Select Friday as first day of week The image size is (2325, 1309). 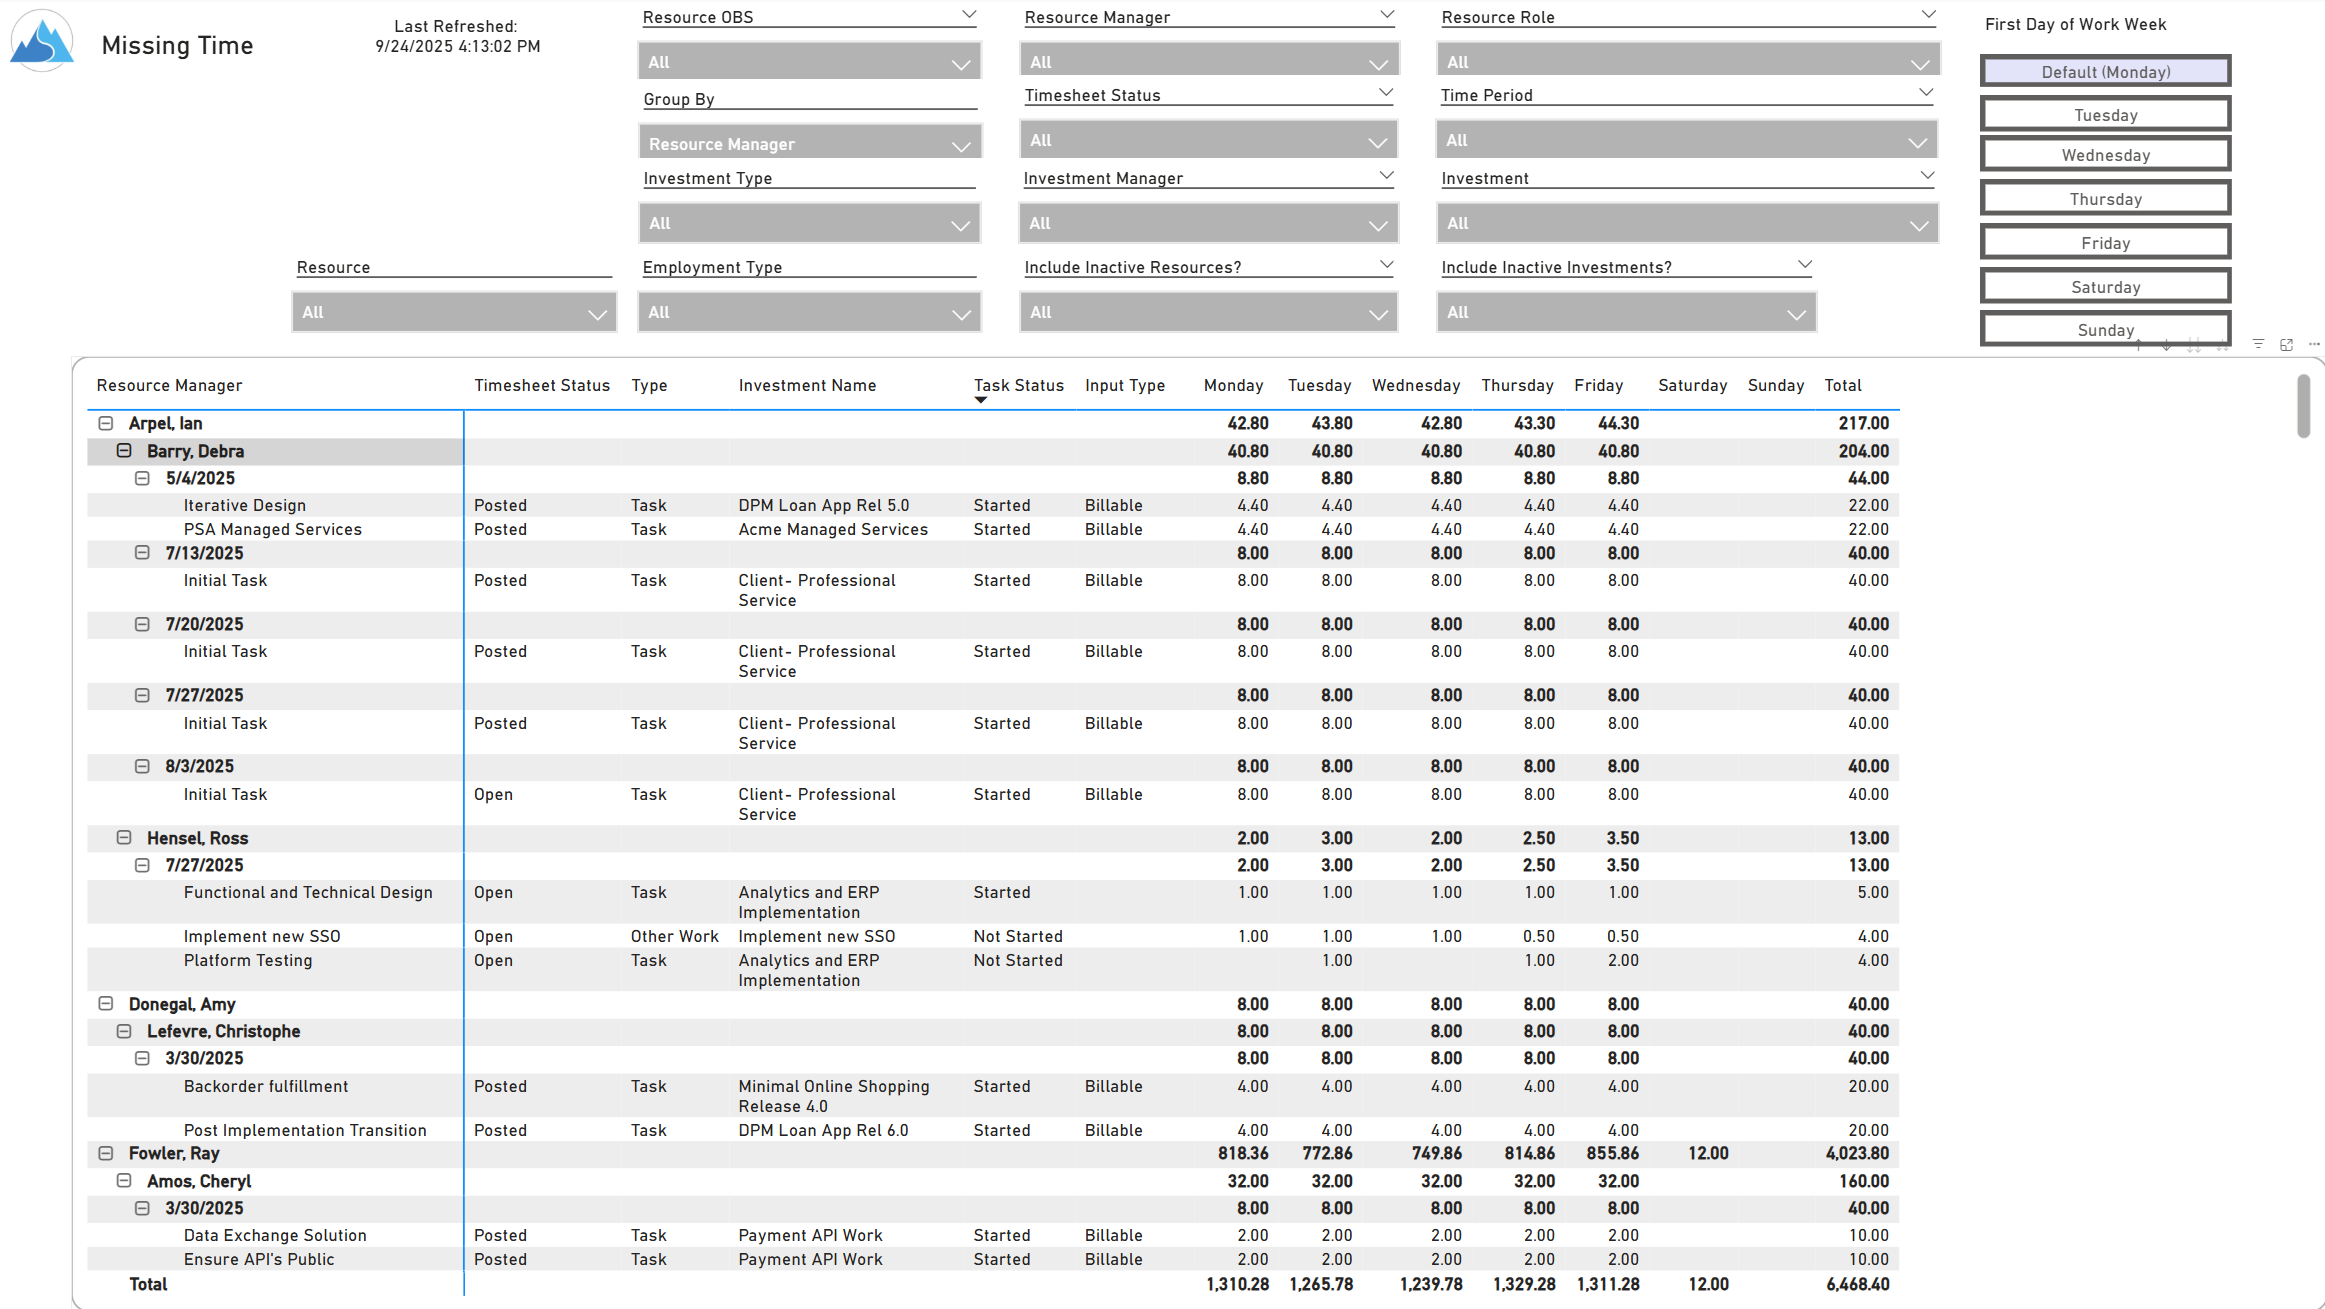click(2105, 243)
